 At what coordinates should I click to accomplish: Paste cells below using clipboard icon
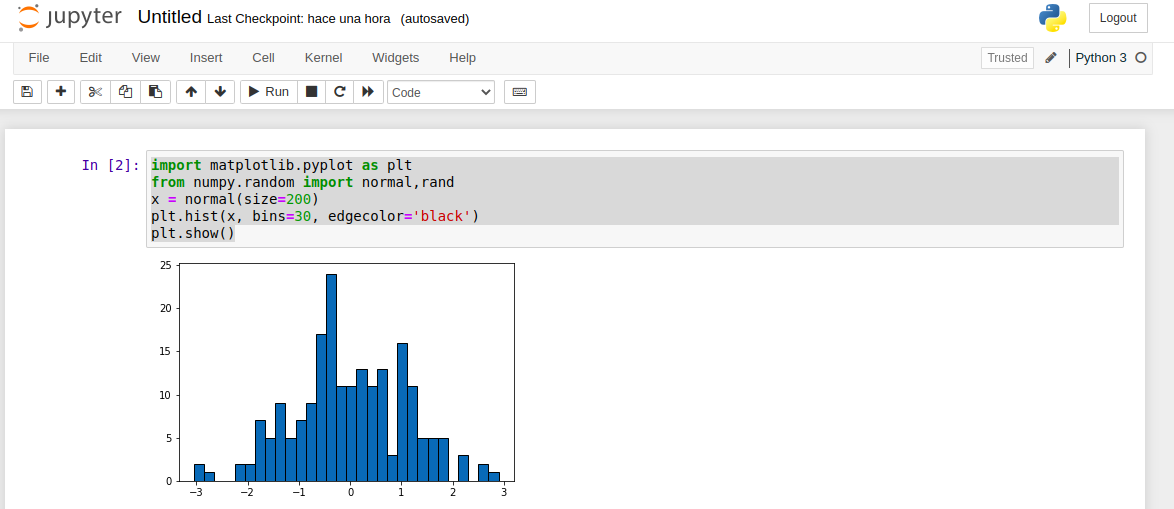pyautogui.click(x=155, y=92)
